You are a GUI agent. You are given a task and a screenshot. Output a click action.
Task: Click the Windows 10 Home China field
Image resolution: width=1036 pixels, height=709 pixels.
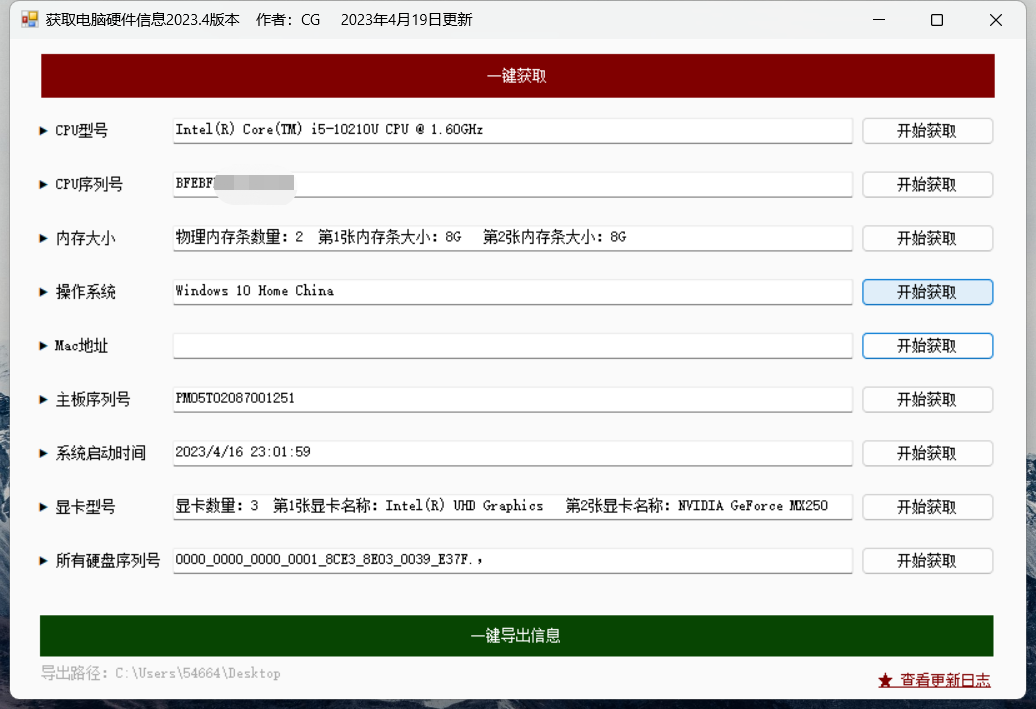(513, 291)
